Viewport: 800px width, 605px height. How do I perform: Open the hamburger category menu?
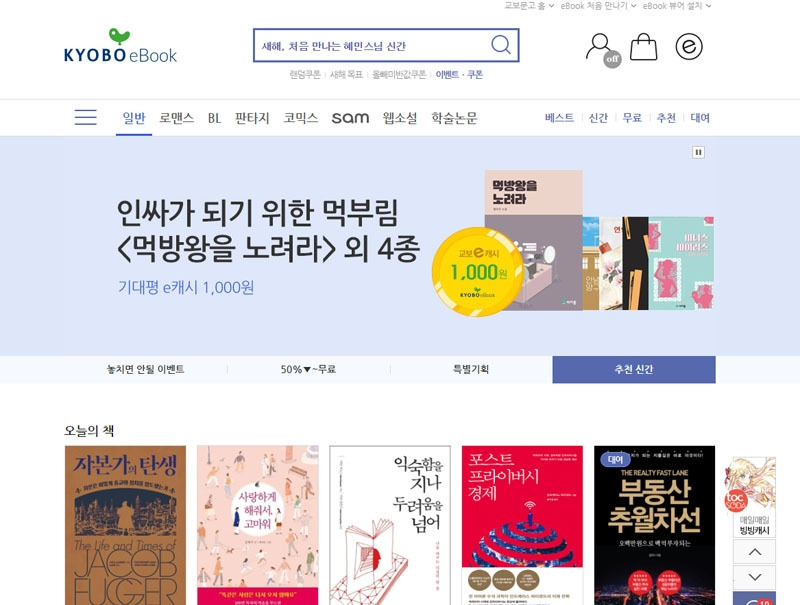tap(85, 117)
